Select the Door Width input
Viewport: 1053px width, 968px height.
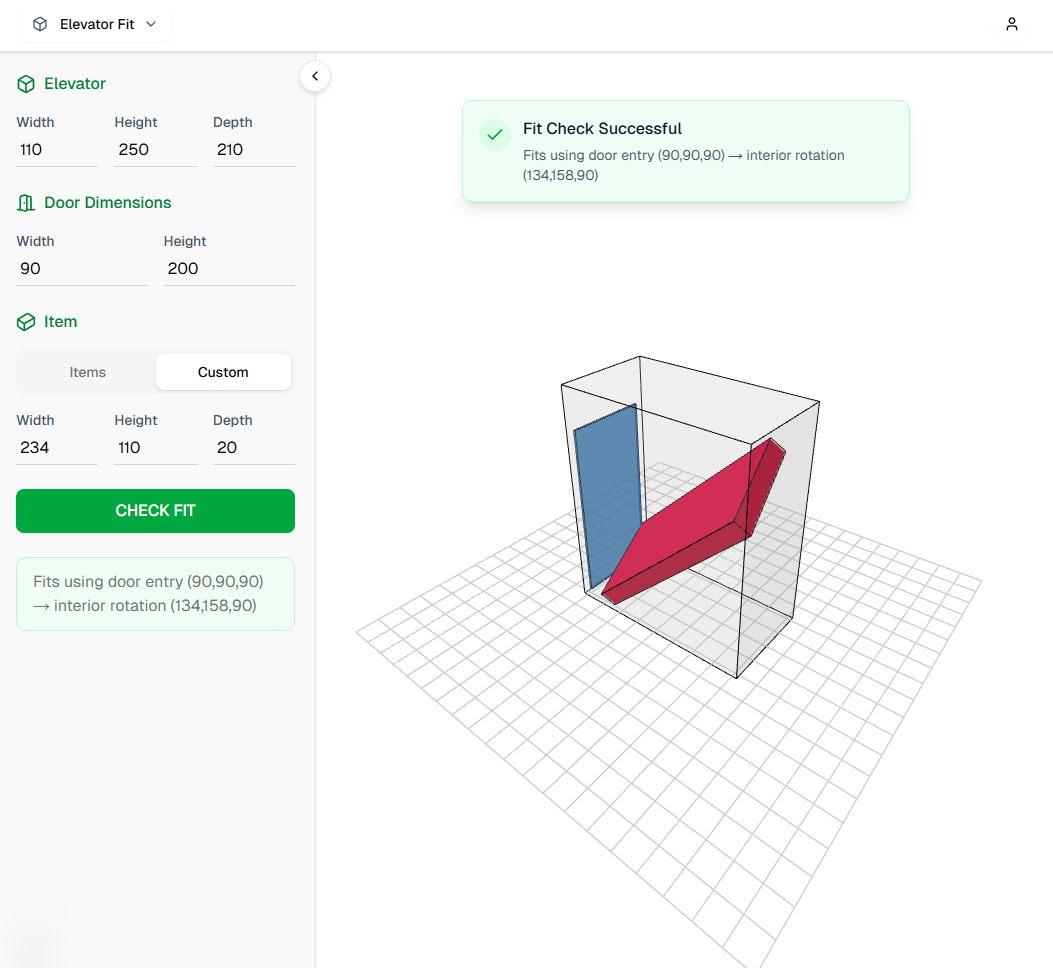pos(81,269)
